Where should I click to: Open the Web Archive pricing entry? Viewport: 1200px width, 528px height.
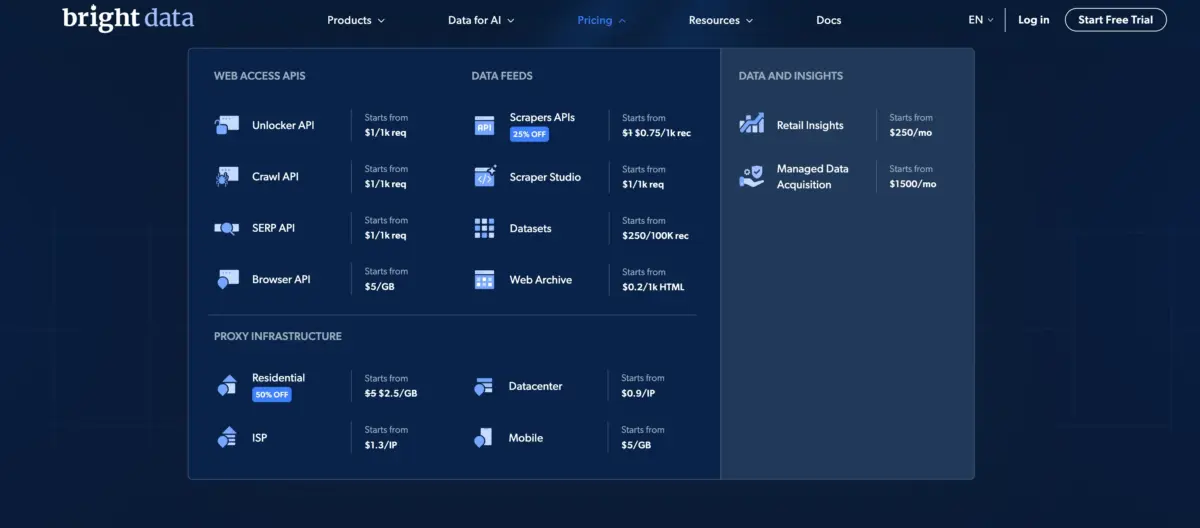pos(541,280)
